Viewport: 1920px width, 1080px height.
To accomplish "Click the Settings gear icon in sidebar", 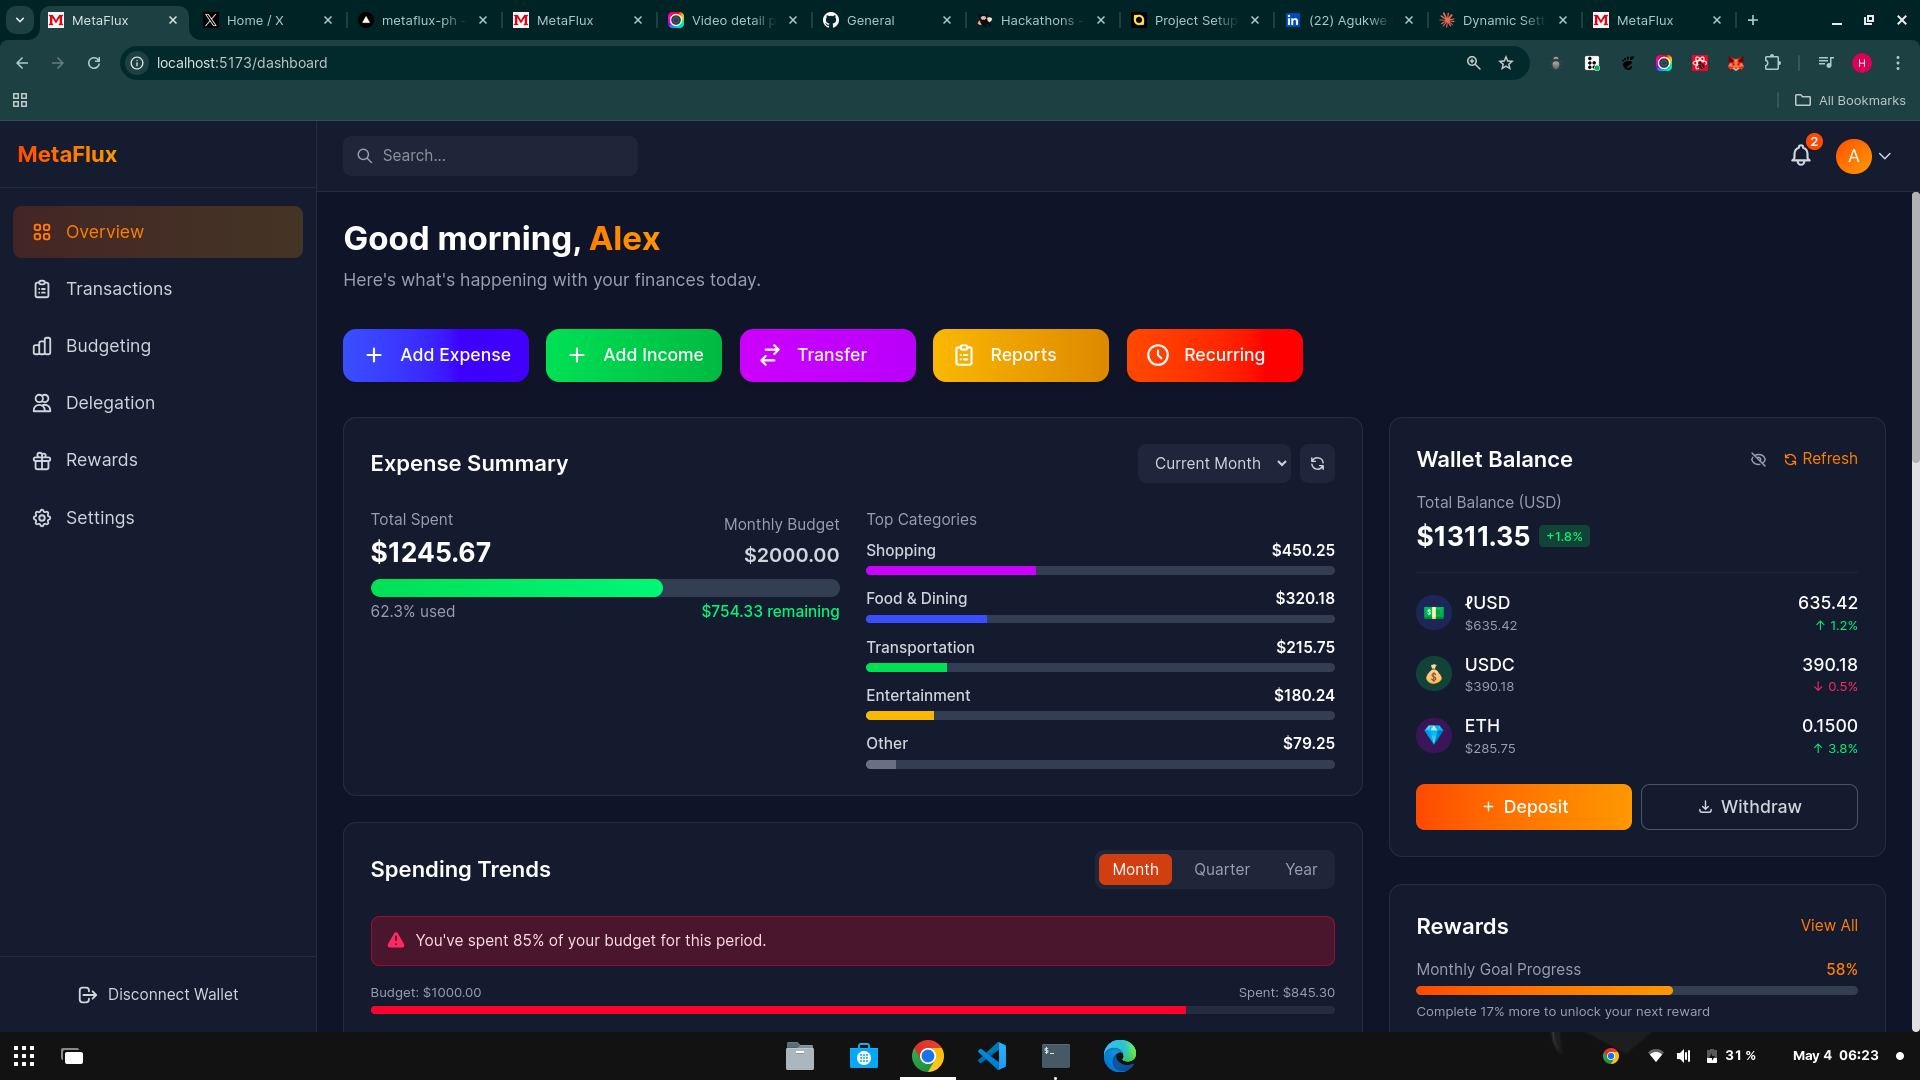I will 42,518.
